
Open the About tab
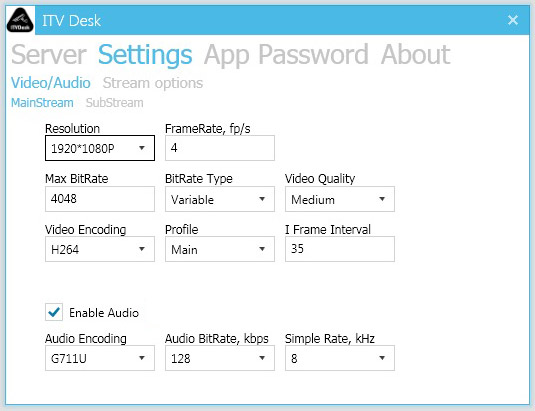(x=415, y=55)
